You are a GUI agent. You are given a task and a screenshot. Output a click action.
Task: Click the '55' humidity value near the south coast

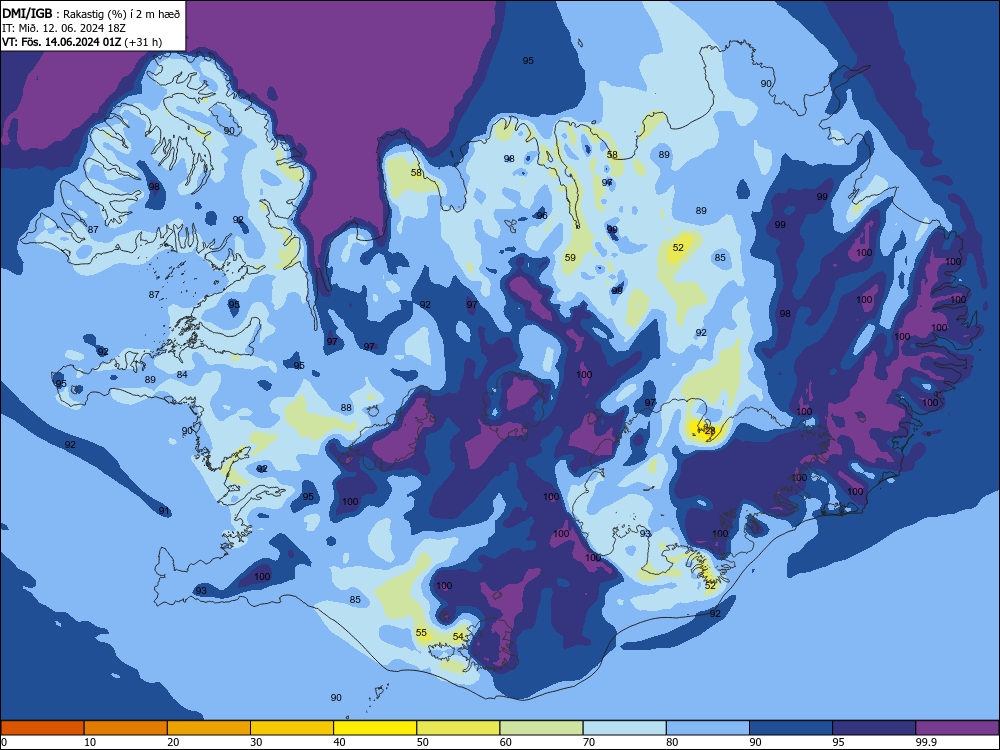[x=421, y=633]
